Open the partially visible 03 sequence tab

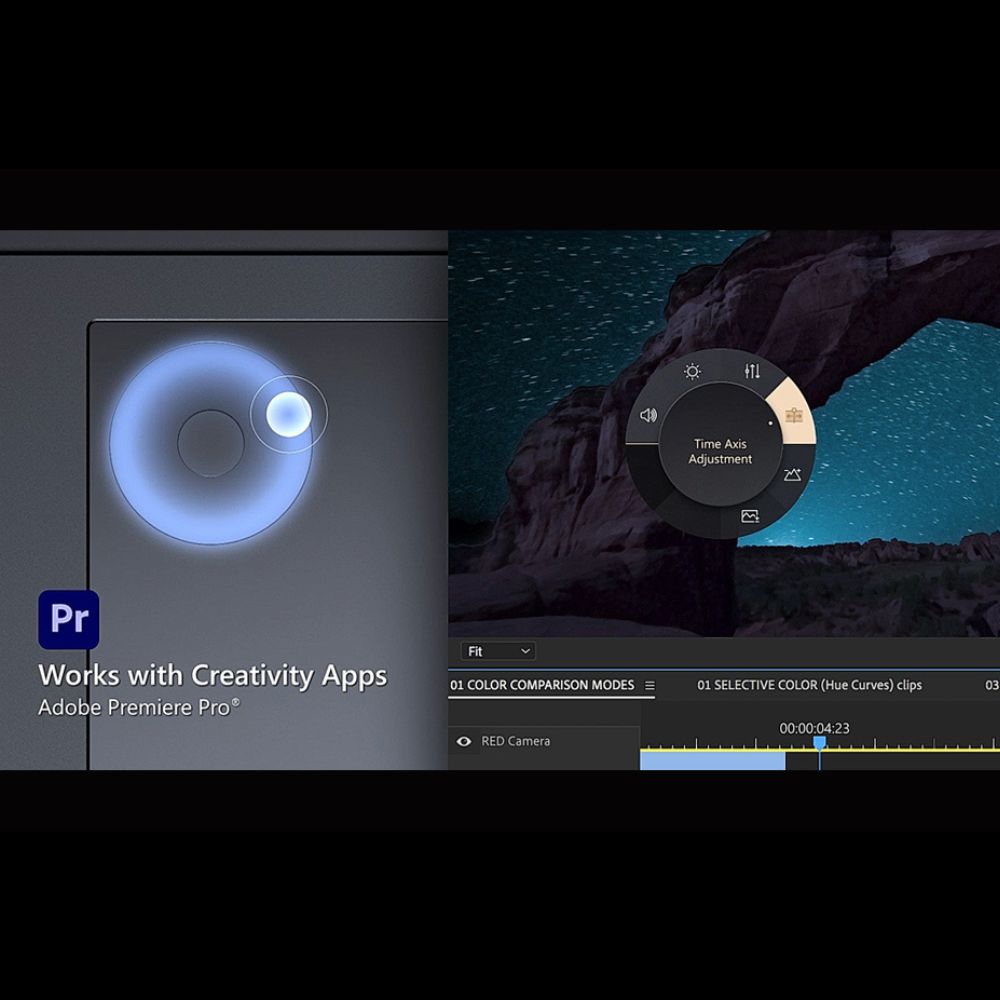coord(991,686)
